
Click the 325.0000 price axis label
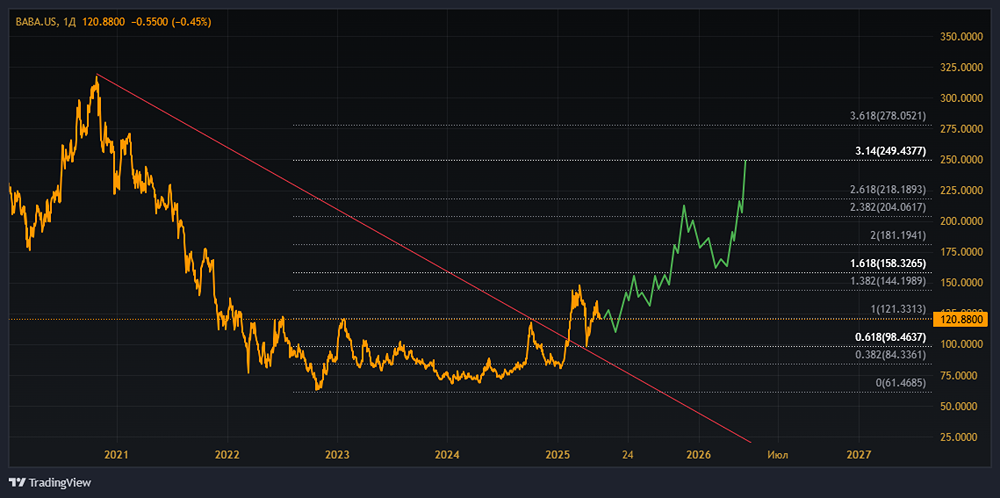click(x=963, y=68)
